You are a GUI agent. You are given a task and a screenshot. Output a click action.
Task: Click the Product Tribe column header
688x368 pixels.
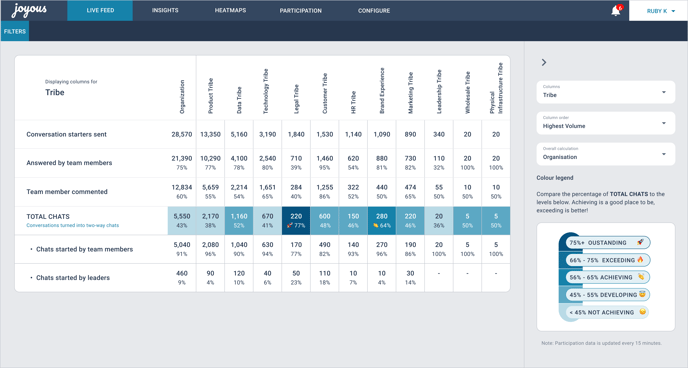pos(211,96)
